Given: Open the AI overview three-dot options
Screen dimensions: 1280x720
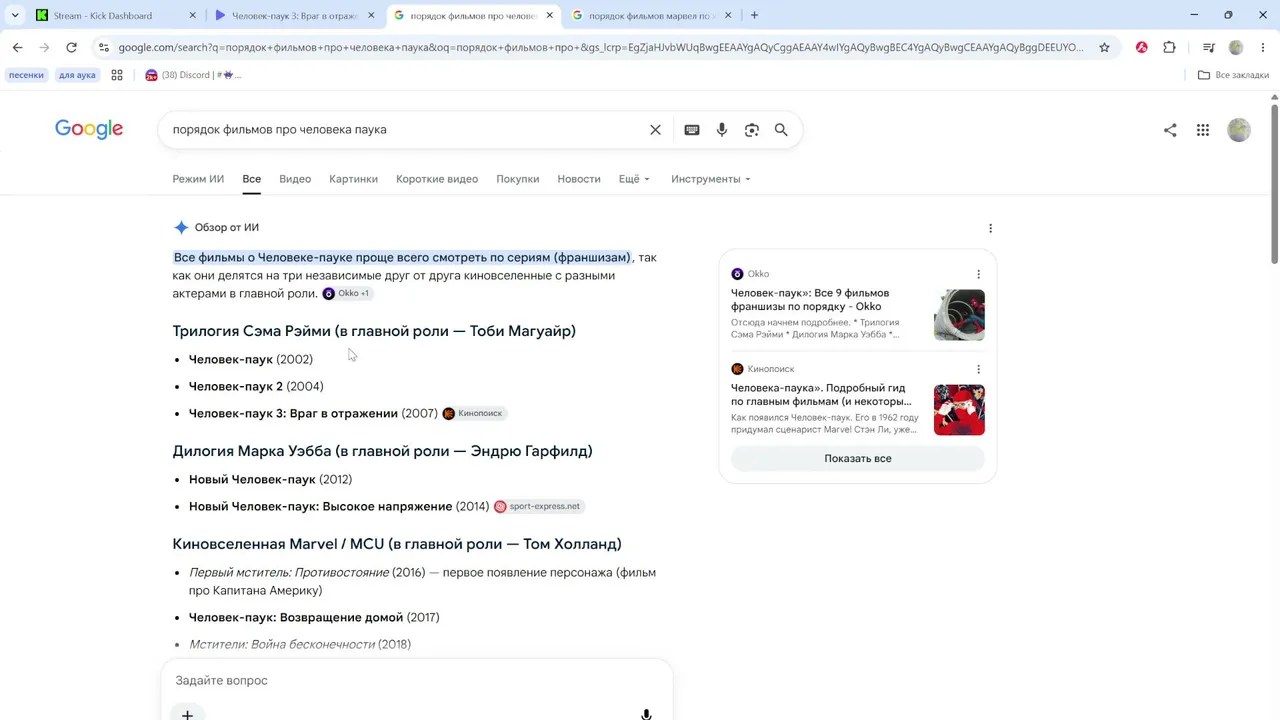Looking at the screenshot, I should point(990,228).
